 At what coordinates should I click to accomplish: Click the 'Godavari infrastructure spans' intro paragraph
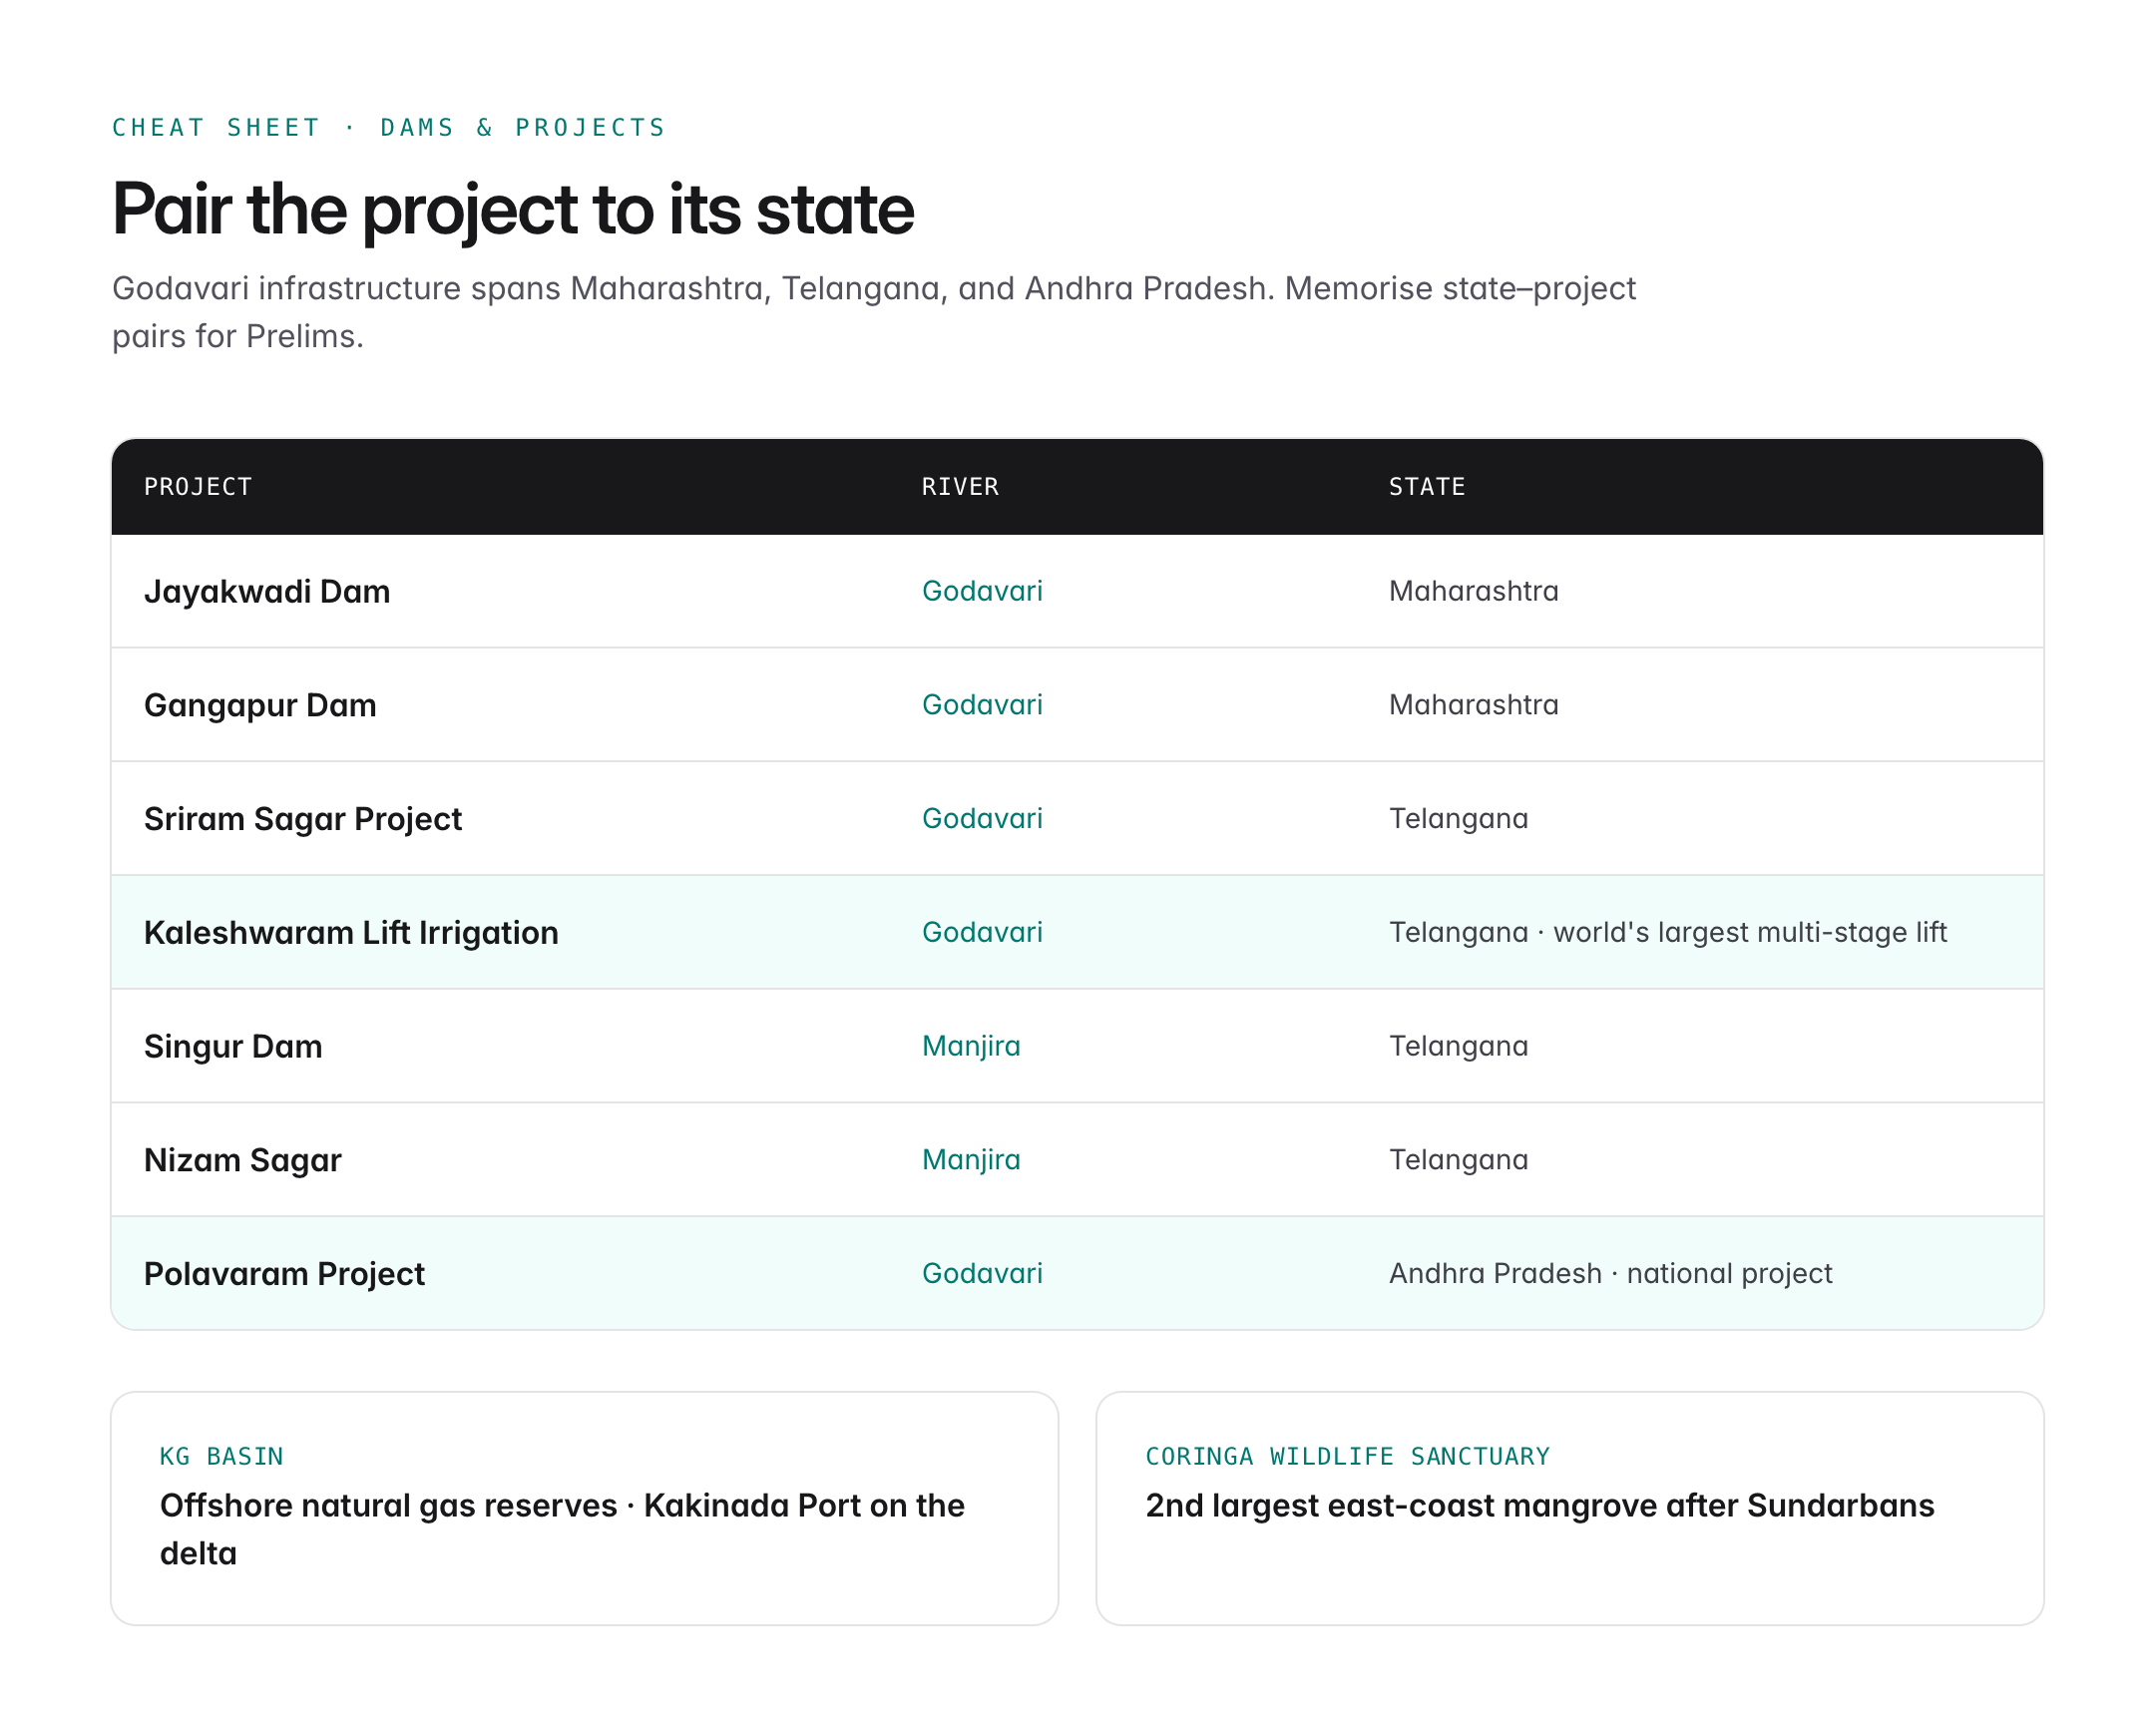[873, 313]
